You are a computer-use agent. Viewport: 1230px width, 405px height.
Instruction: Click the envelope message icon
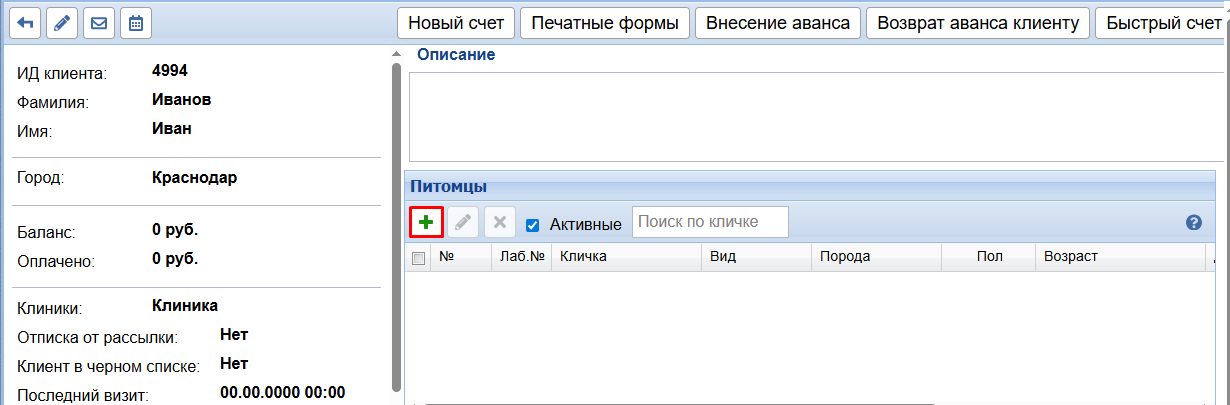point(98,23)
